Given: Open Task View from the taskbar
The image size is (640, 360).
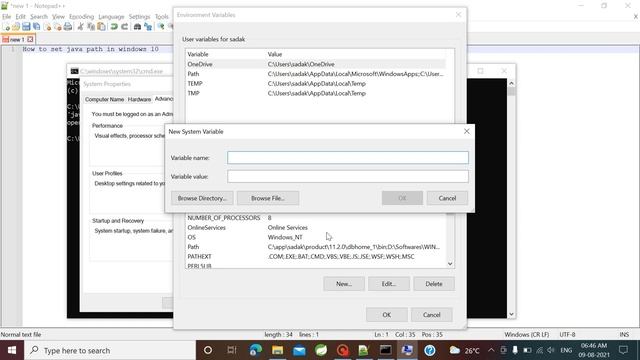Looking at the screenshot, I should (x=232, y=350).
